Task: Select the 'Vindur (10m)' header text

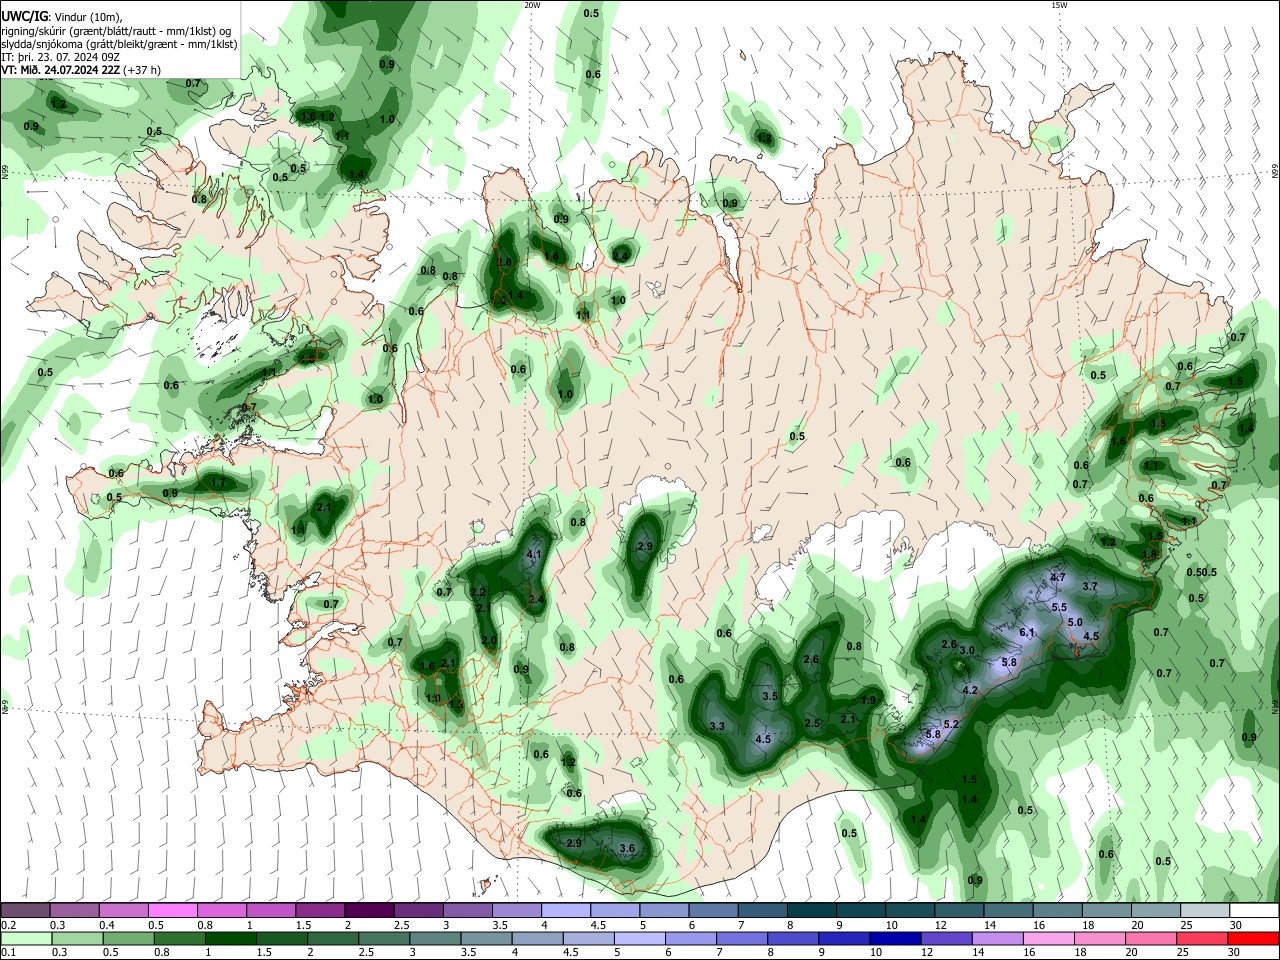Action: tap(86, 17)
